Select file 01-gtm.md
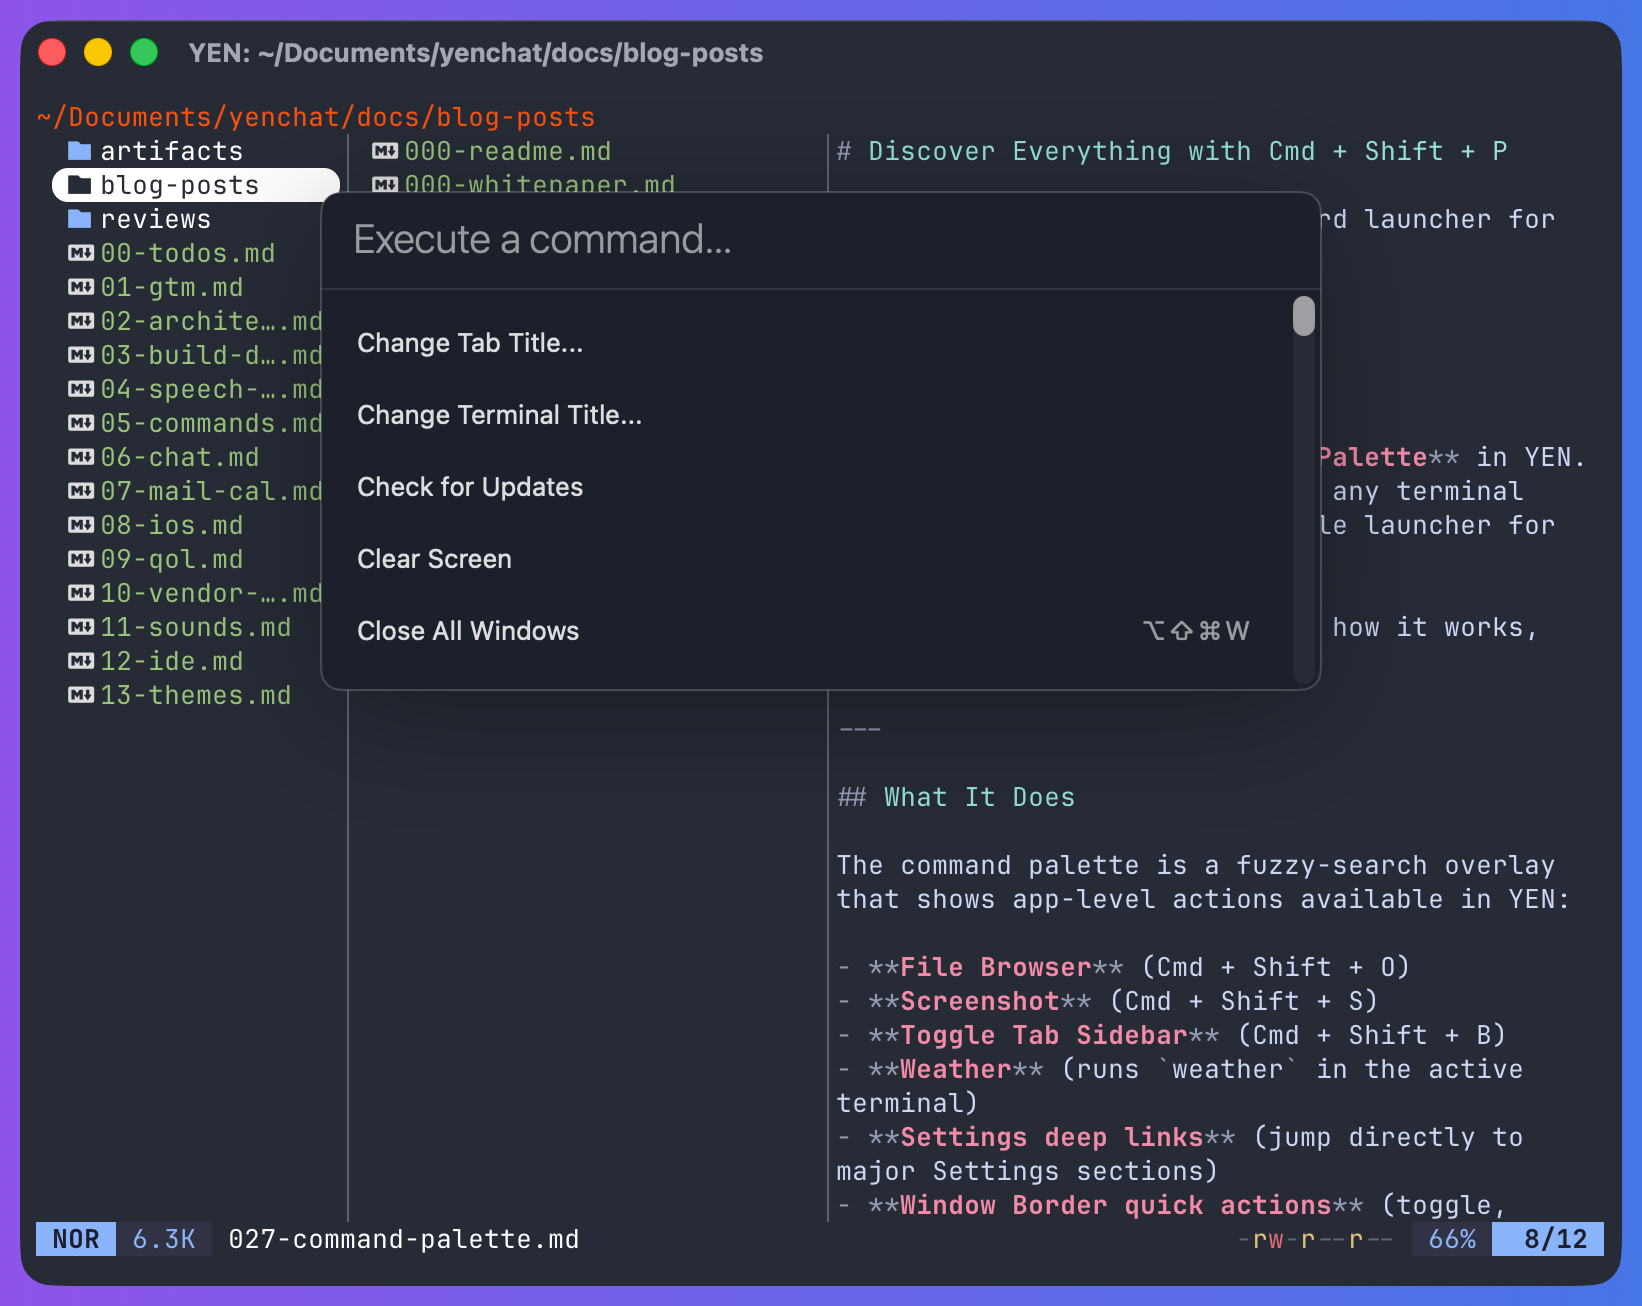This screenshot has width=1642, height=1306. click(x=172, y=287)
